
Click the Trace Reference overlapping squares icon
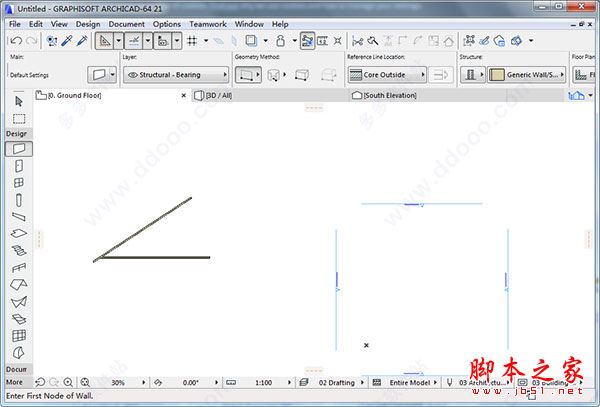(x=251, y=41)
